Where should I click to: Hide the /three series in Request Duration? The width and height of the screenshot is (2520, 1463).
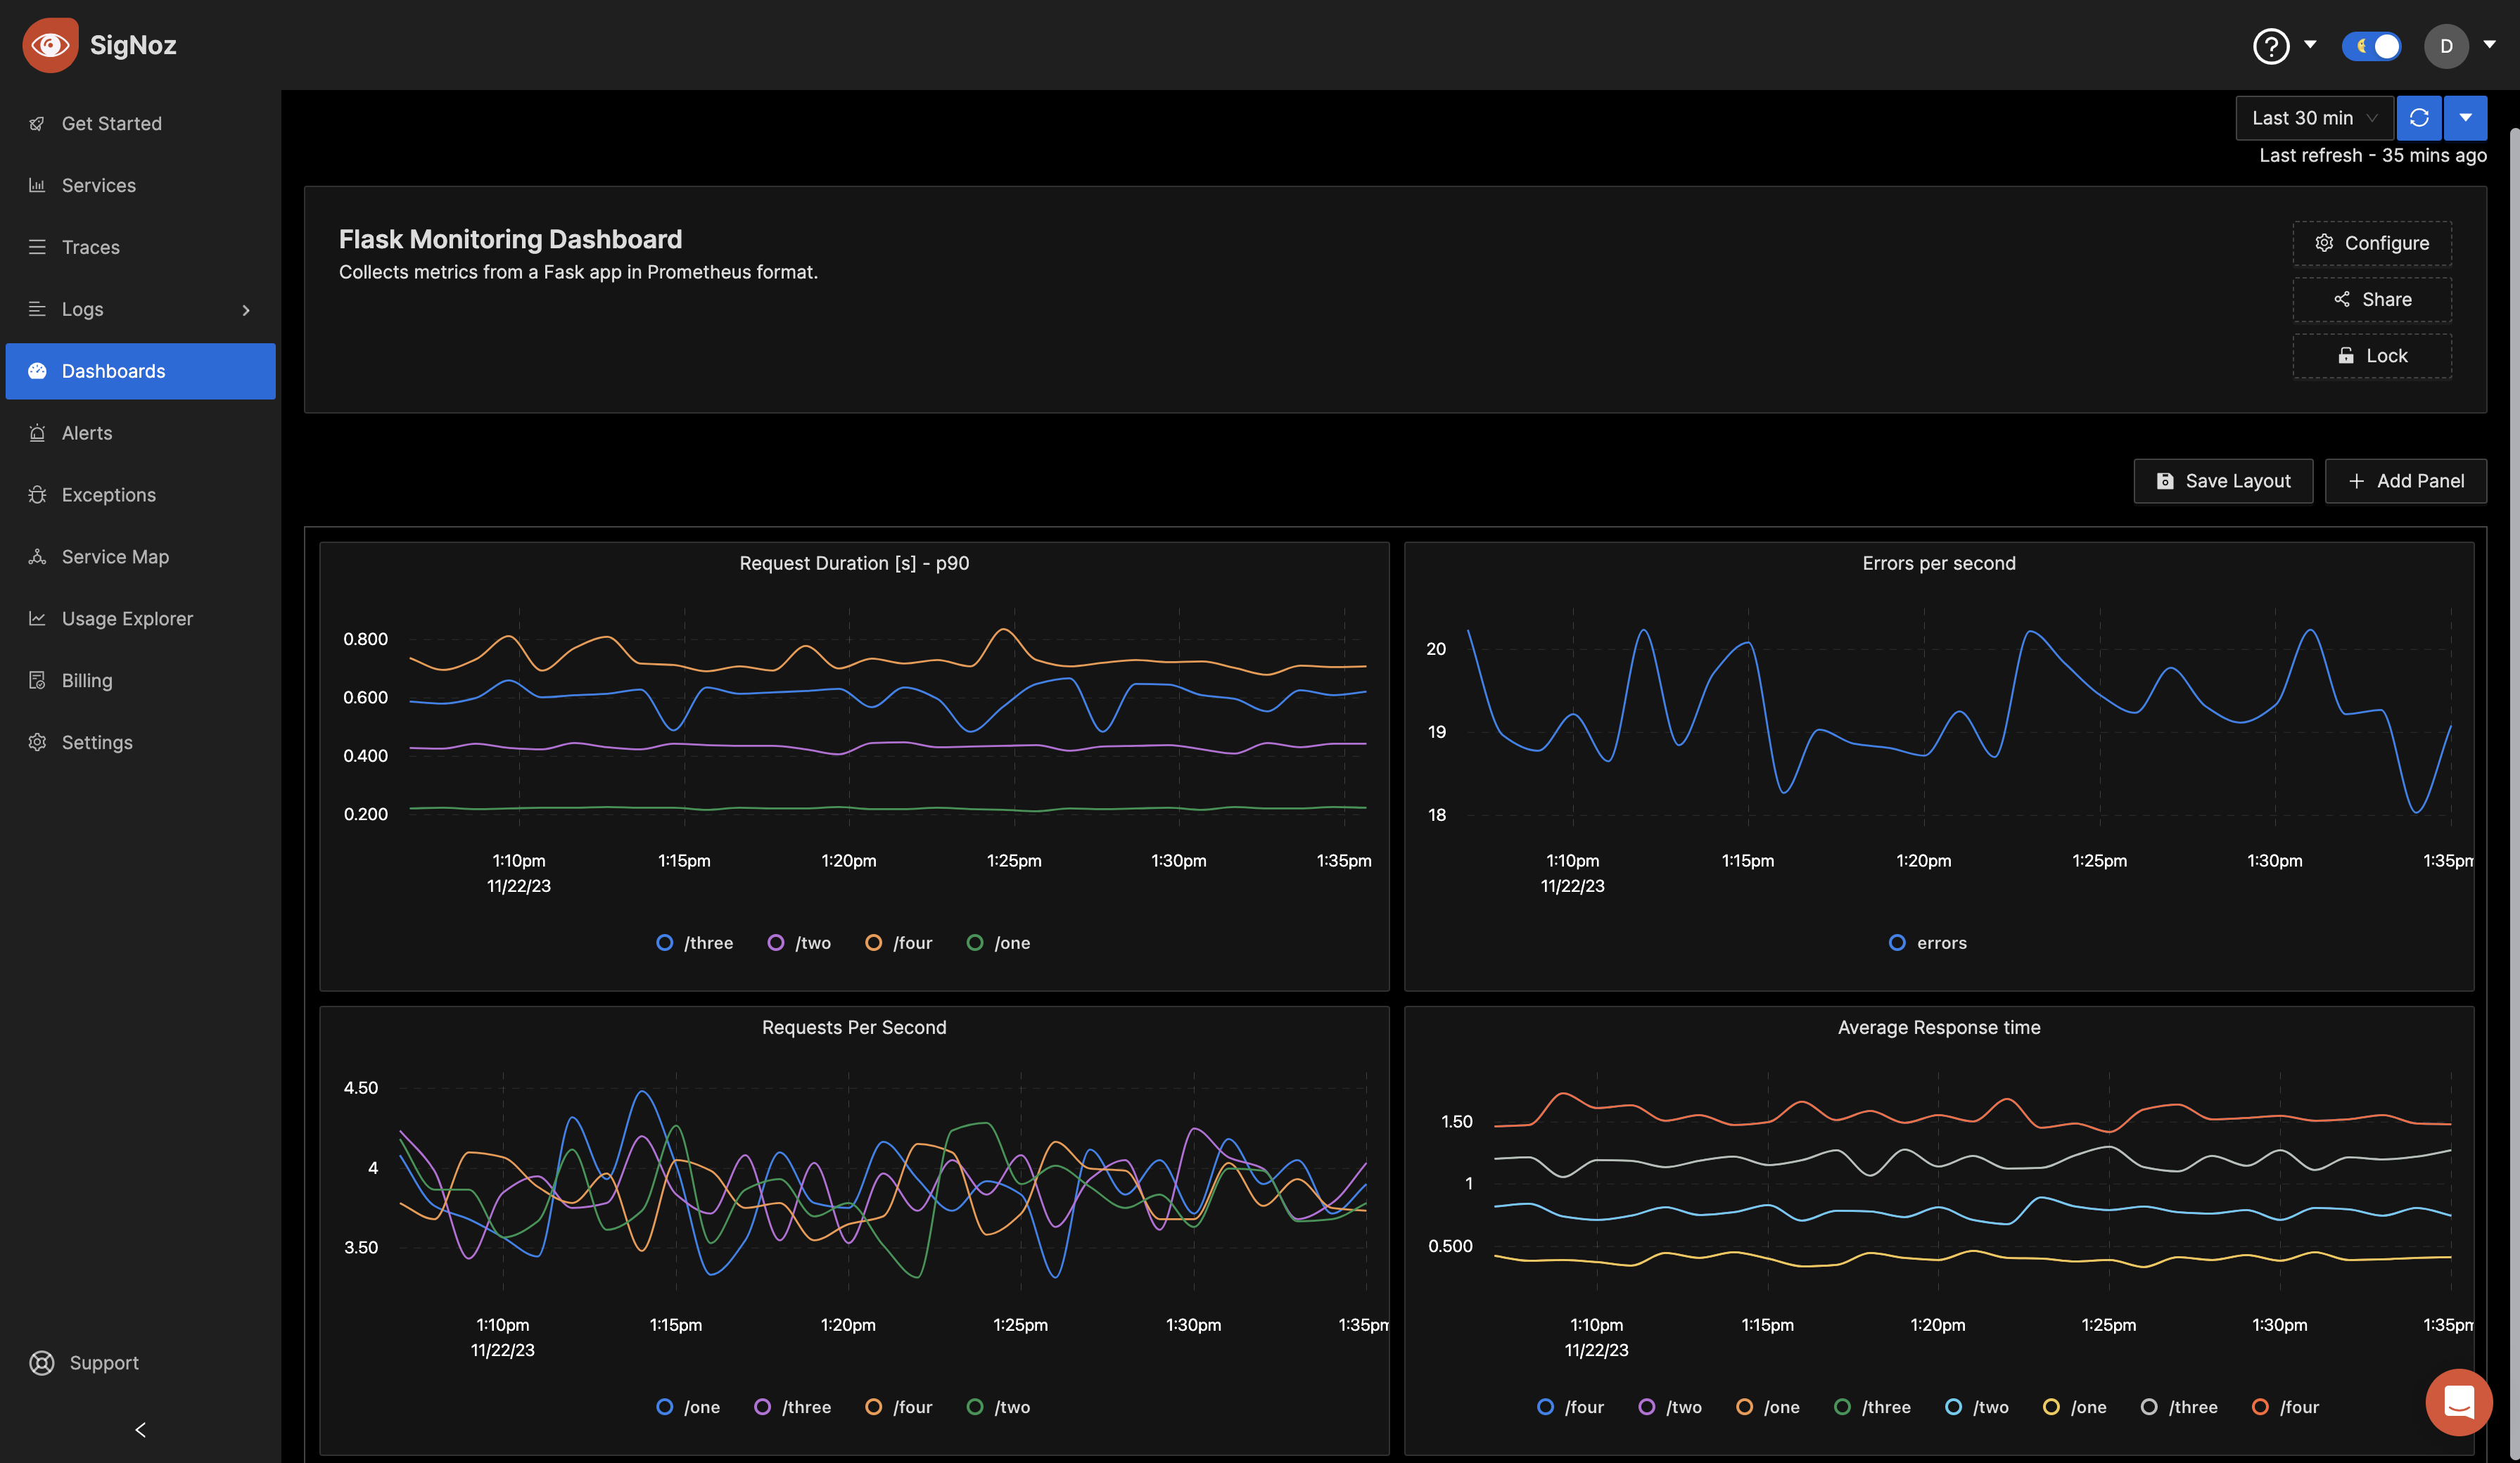click(x=694, y=942)
